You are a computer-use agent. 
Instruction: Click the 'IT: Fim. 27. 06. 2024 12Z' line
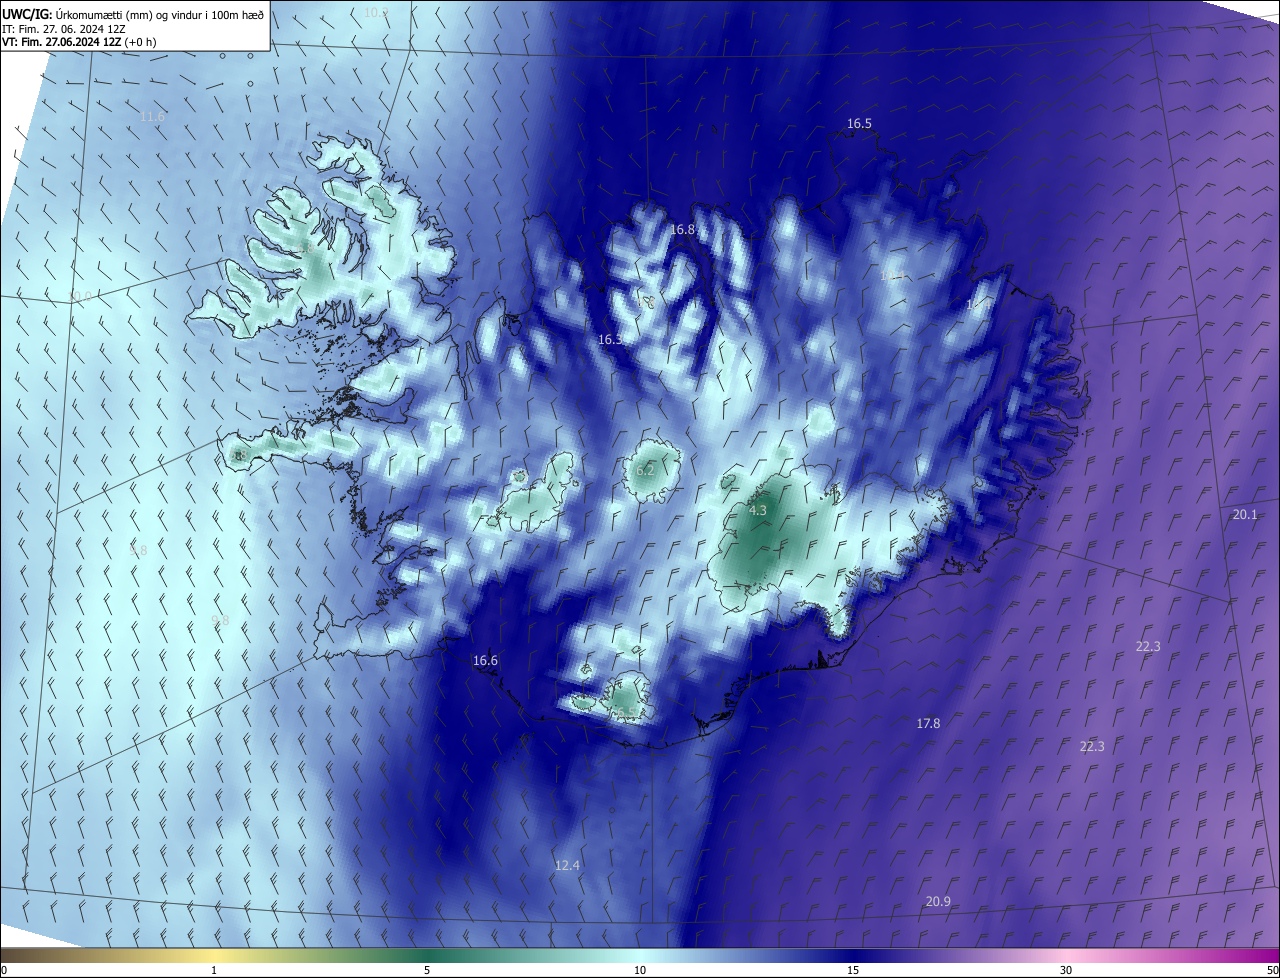pyautogui.click(x=64, y=28)
